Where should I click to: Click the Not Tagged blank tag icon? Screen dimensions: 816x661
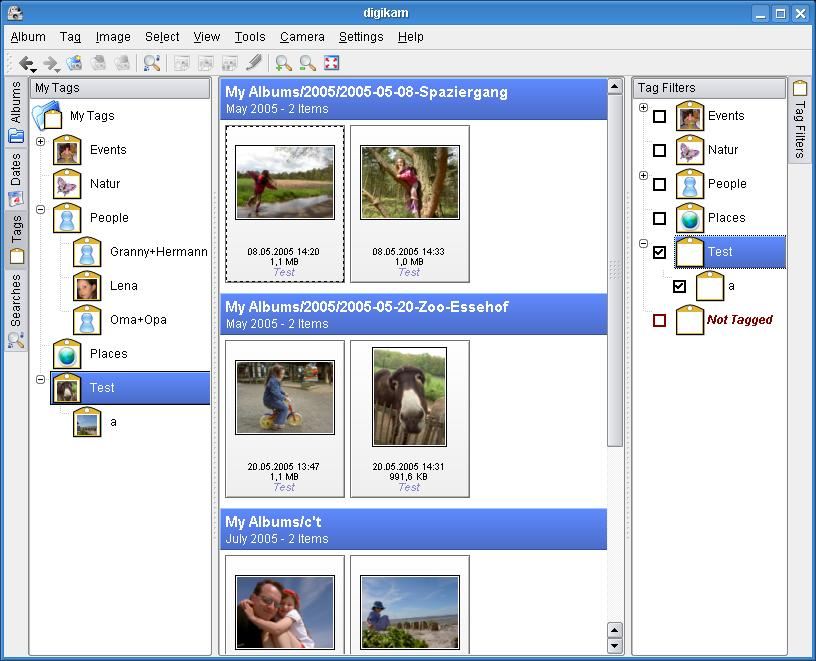point(690,320)
